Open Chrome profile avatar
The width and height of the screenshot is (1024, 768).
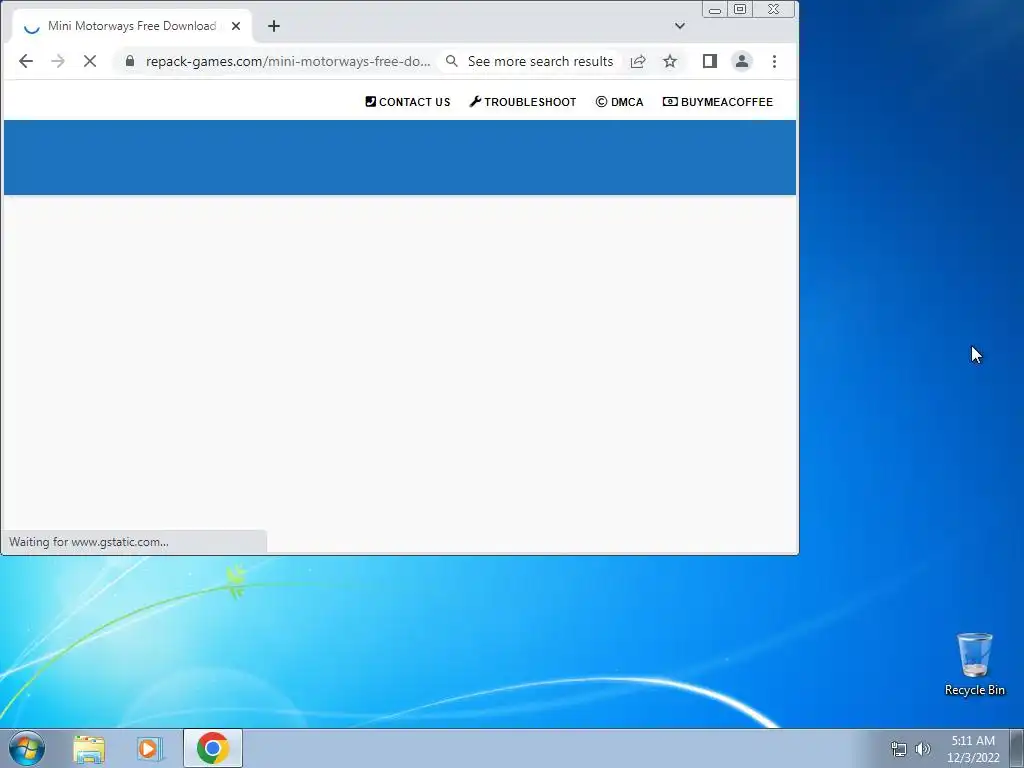(742, 61)
